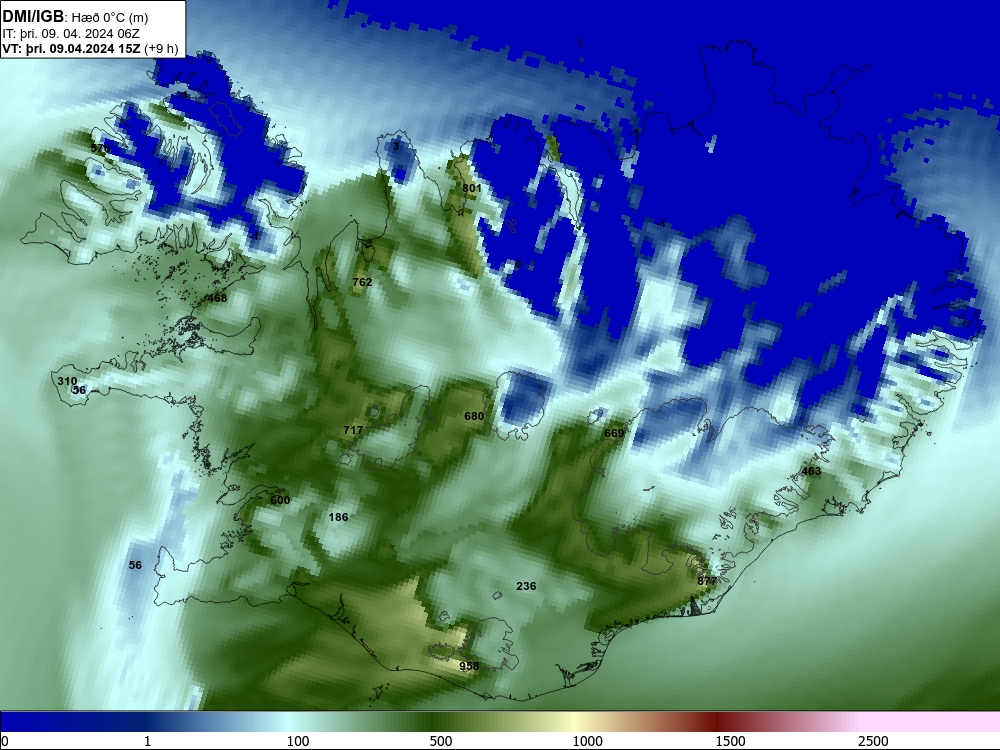This screenshot has width=1000, height=750.
Task: Click the 500 tick label on the color scale
Action: (x=441, y=741)
